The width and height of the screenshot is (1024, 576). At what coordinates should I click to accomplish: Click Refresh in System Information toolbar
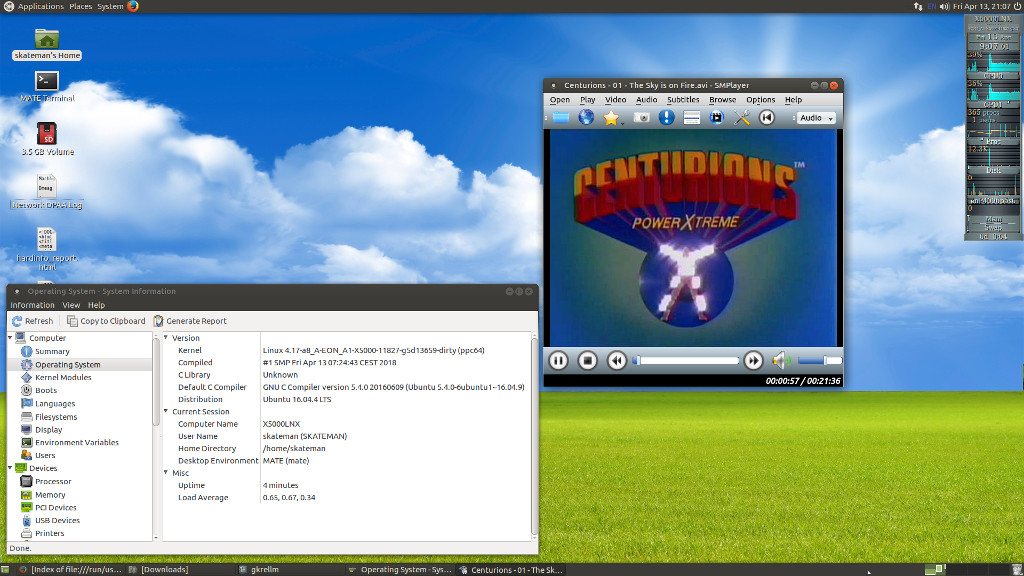[x=33, y=321]
